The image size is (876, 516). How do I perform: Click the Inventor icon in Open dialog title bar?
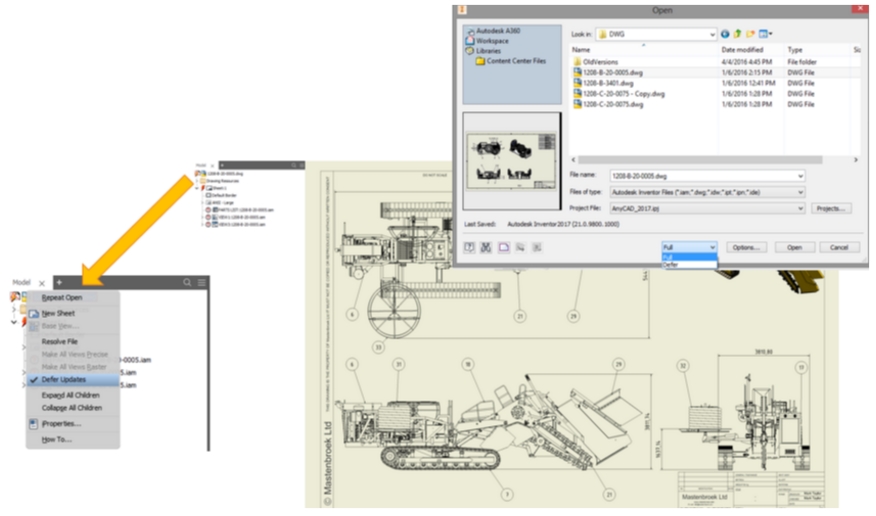click(x=462, y=9)
